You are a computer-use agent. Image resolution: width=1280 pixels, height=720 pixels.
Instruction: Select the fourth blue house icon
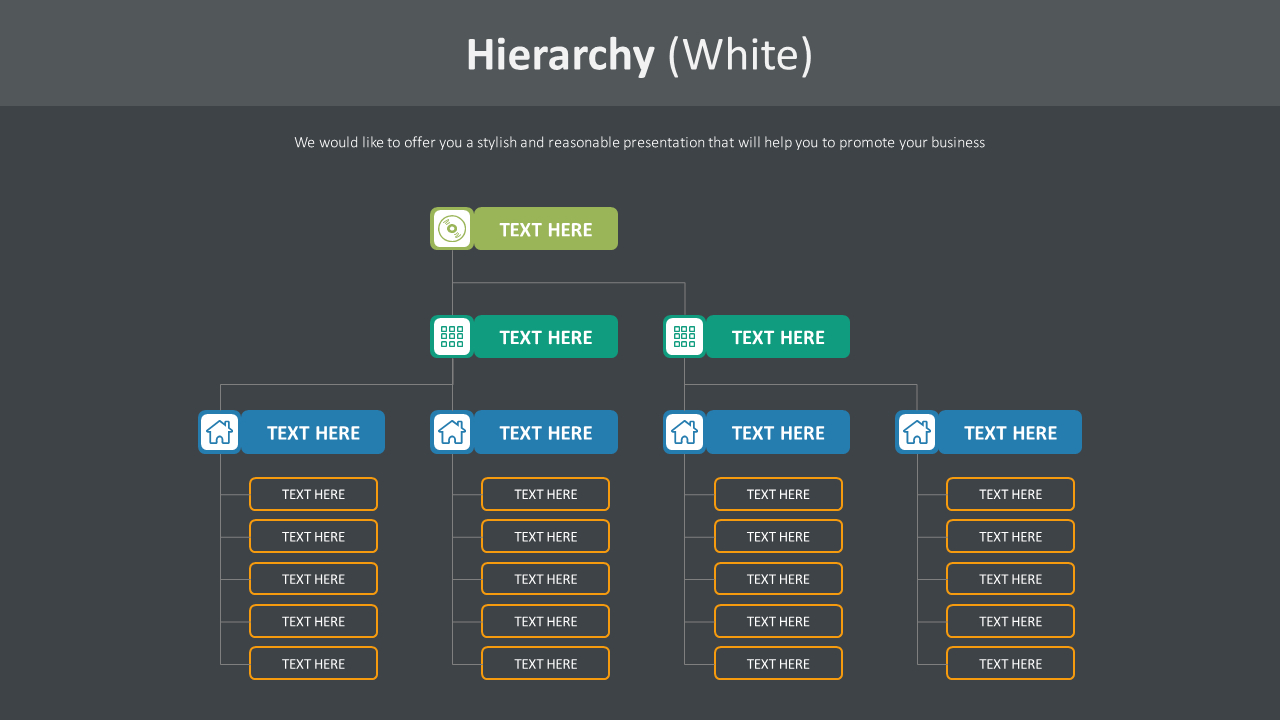(x=917, y=432)
